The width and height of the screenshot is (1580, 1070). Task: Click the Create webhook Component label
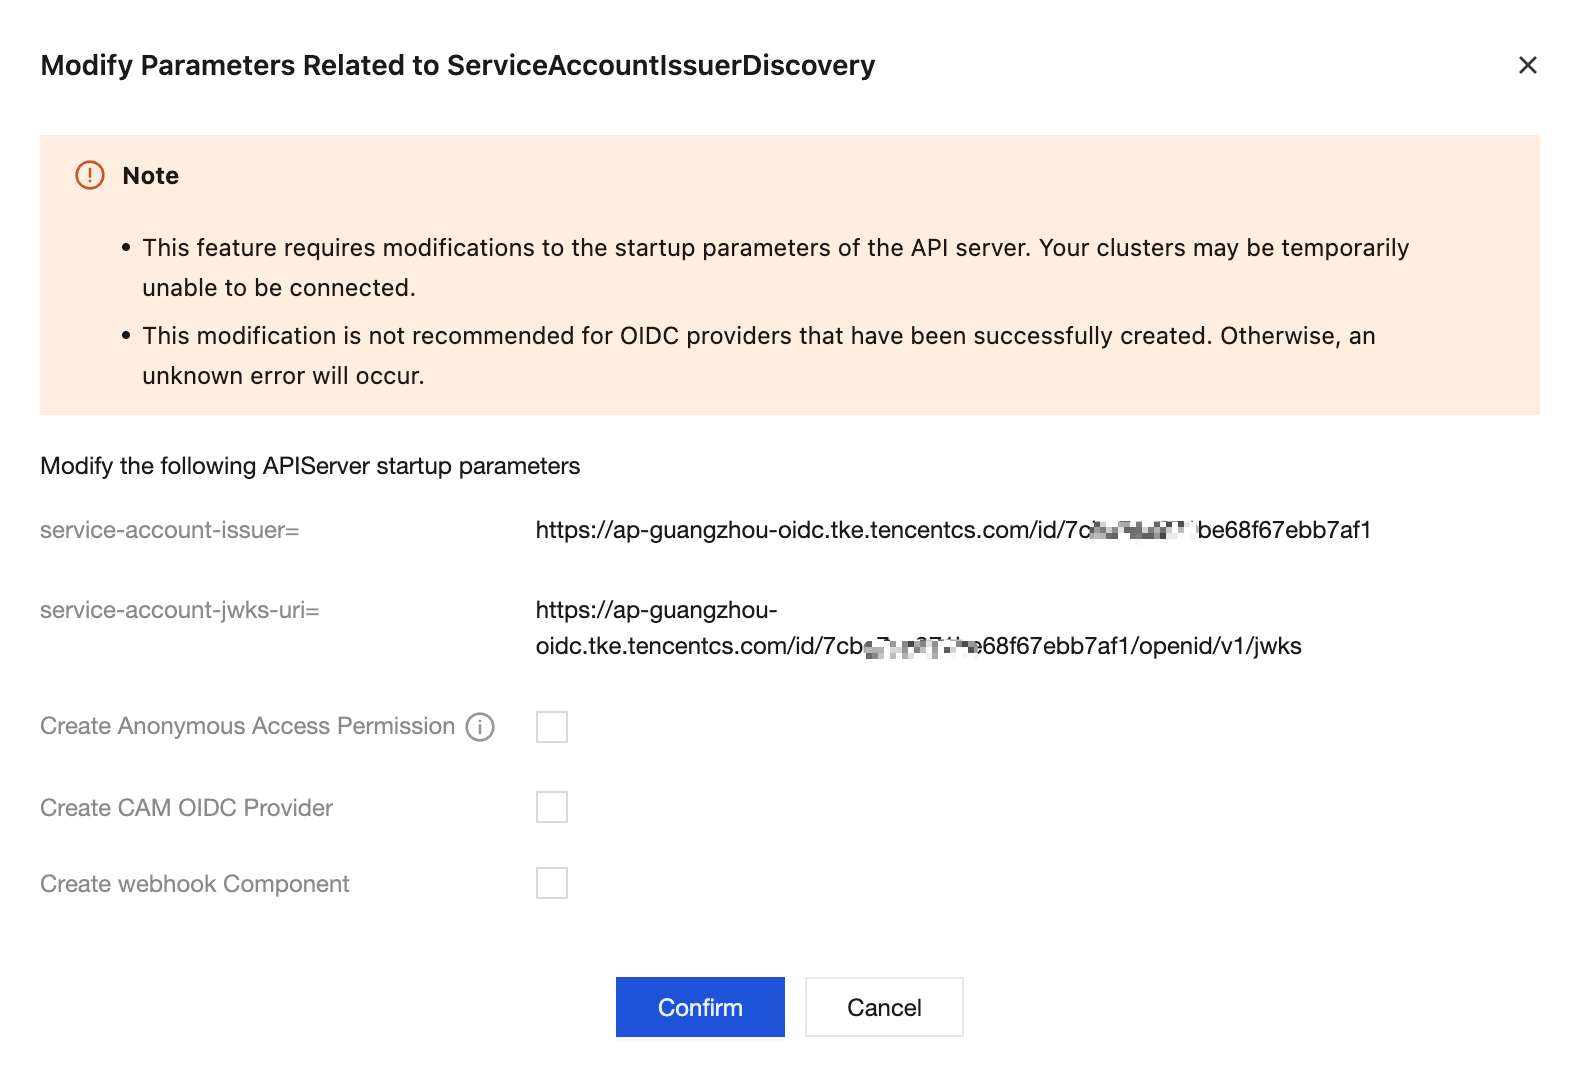195,884
